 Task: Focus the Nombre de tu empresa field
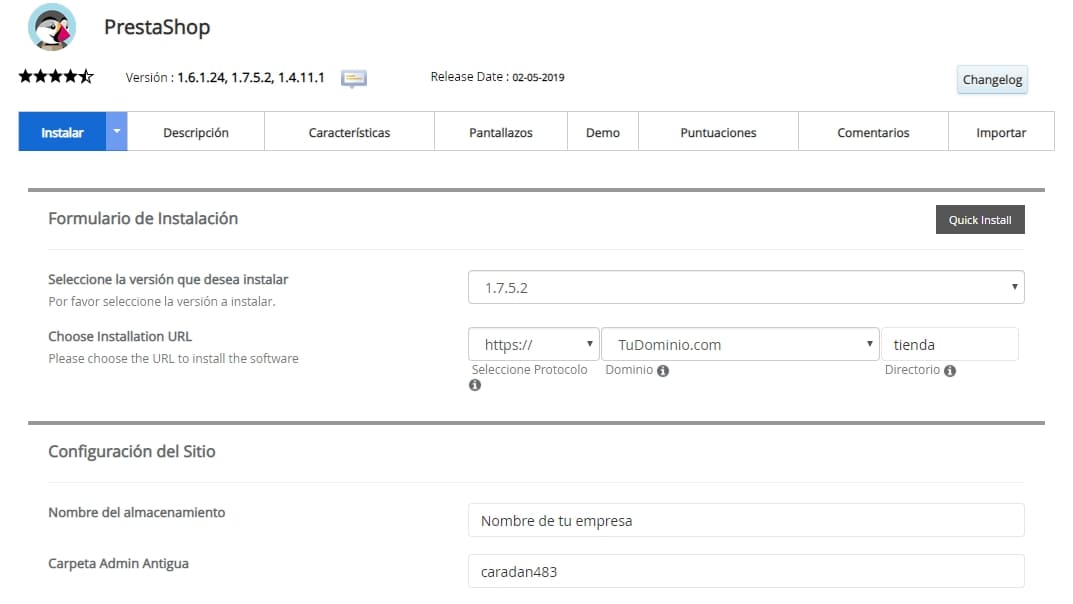[746, 521]
